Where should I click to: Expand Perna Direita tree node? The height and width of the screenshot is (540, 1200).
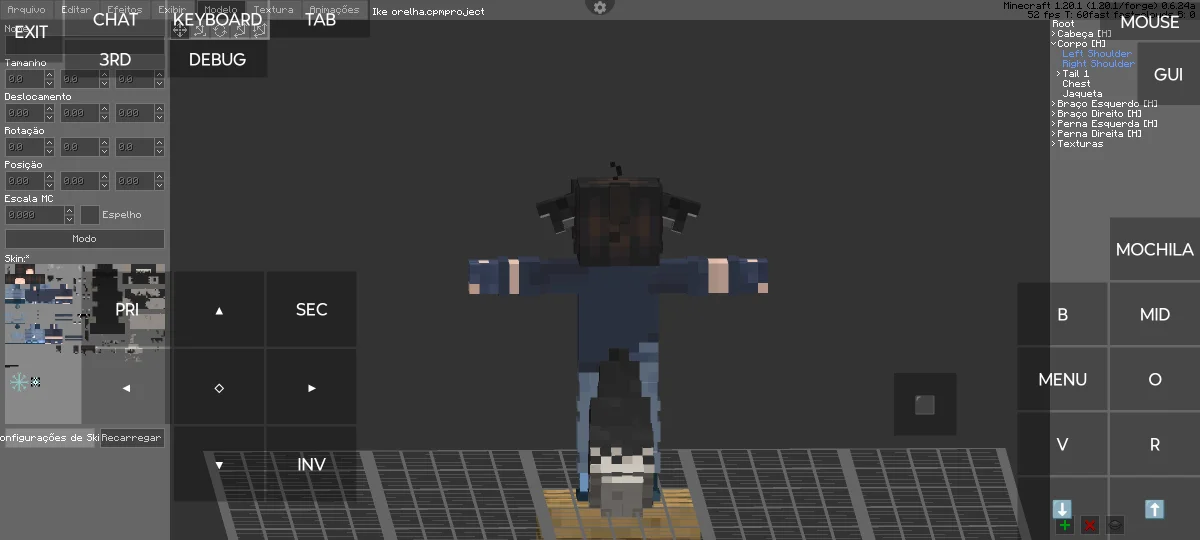(1054, 134)
